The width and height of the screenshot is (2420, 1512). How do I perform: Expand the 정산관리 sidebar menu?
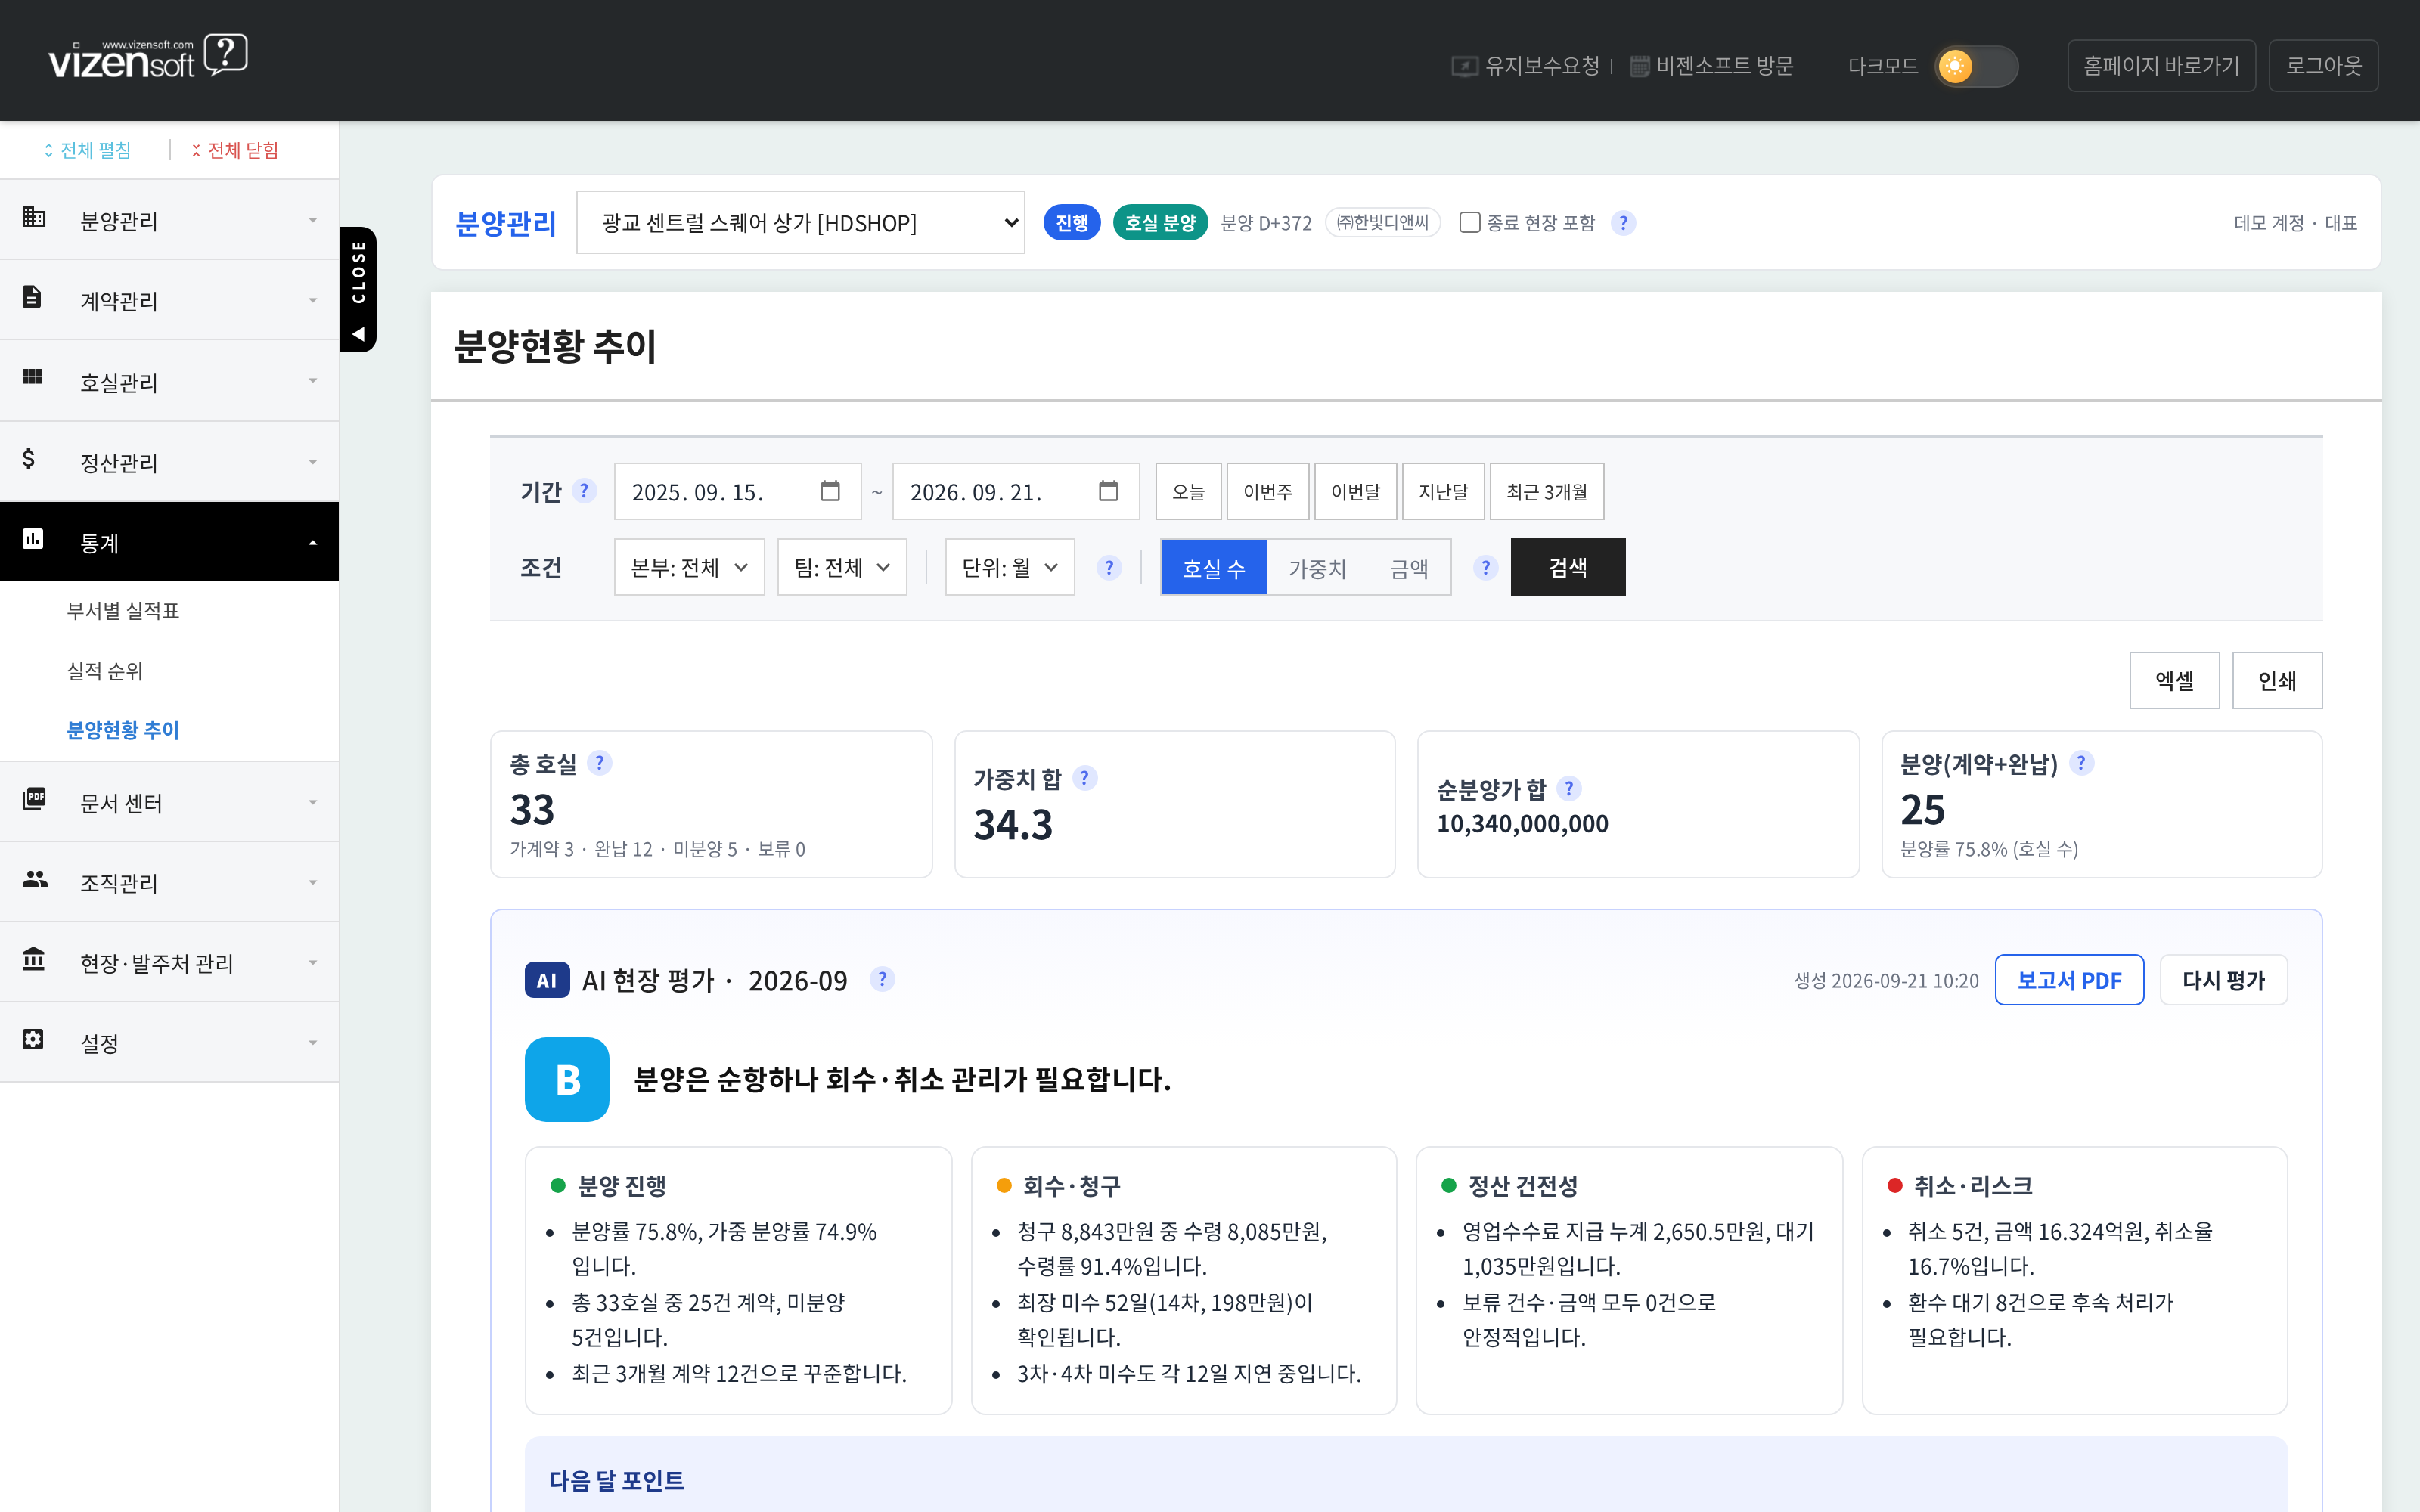169,462
